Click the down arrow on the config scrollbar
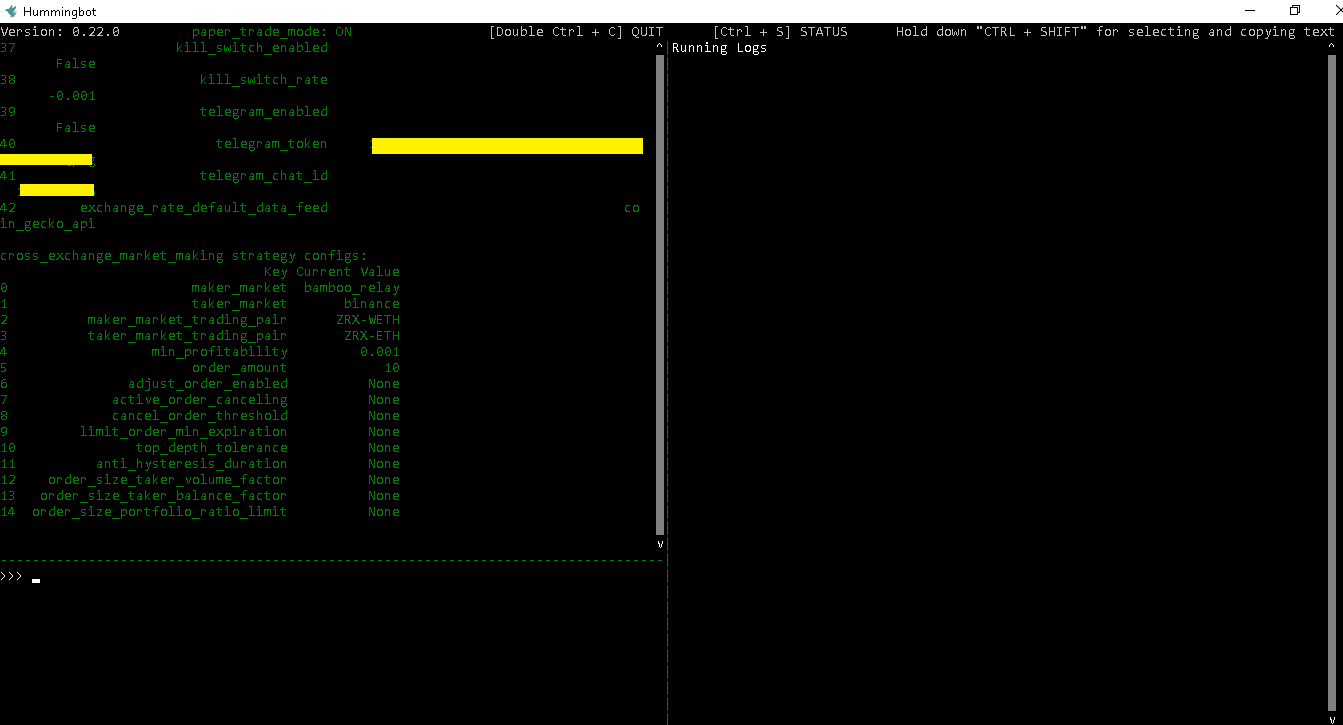Image resolution: width=1343 pixels, height=725 pixels. click(658, 543)
